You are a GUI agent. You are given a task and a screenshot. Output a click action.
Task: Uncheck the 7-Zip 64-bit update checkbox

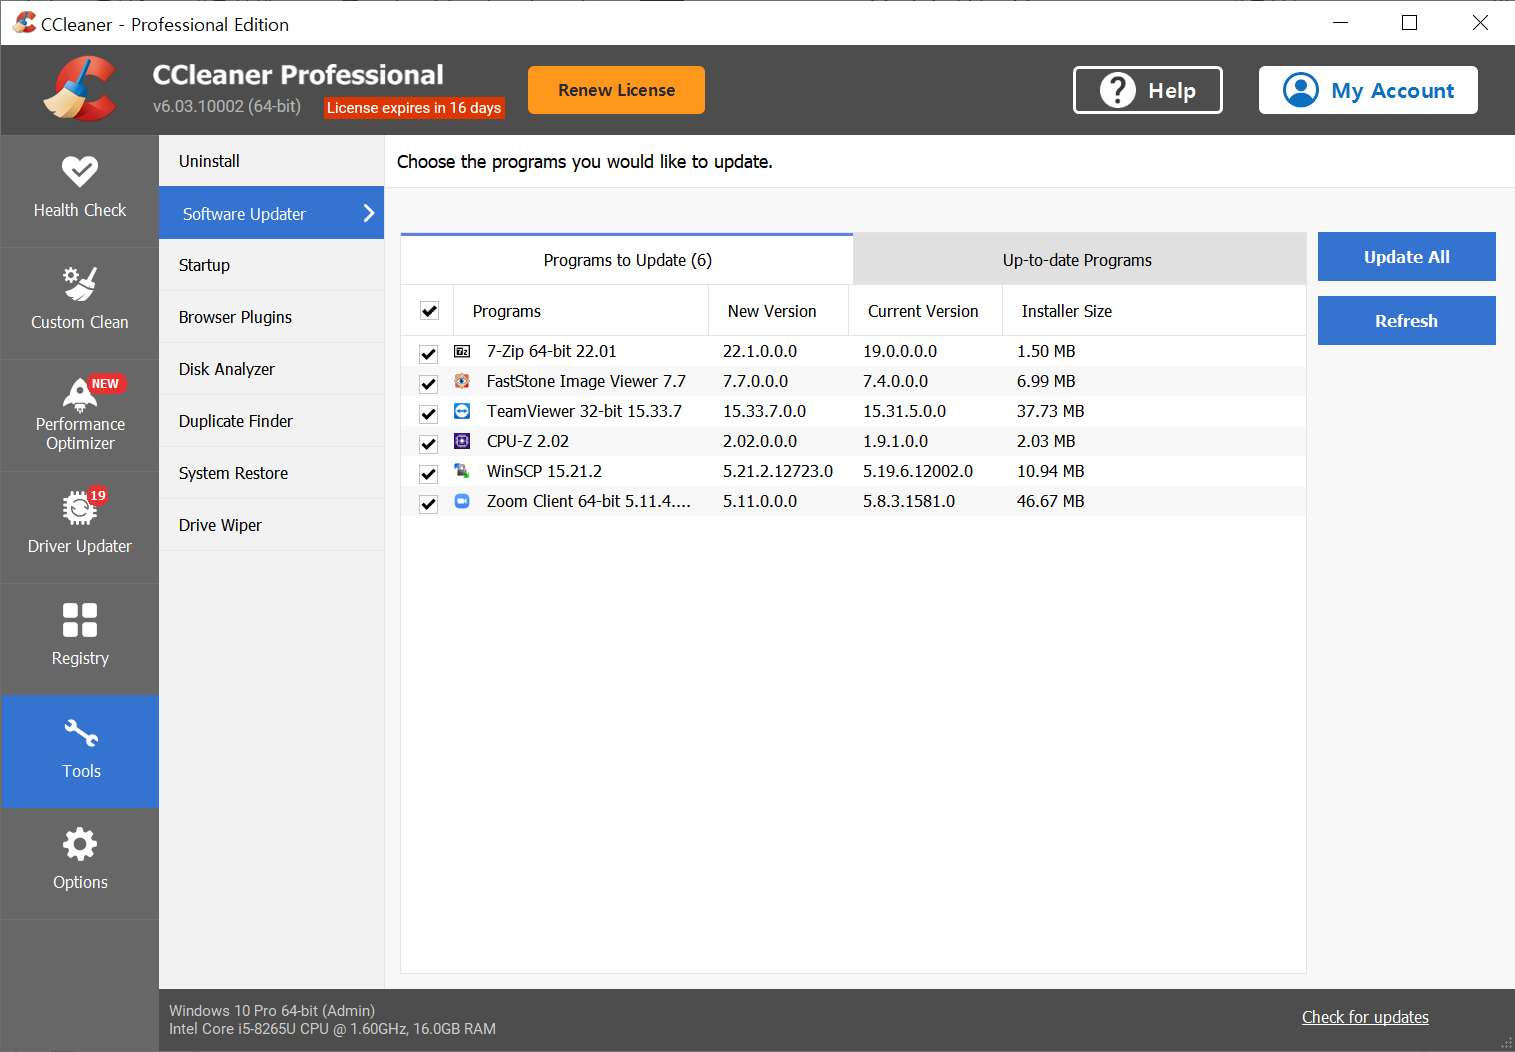point(428,353)
